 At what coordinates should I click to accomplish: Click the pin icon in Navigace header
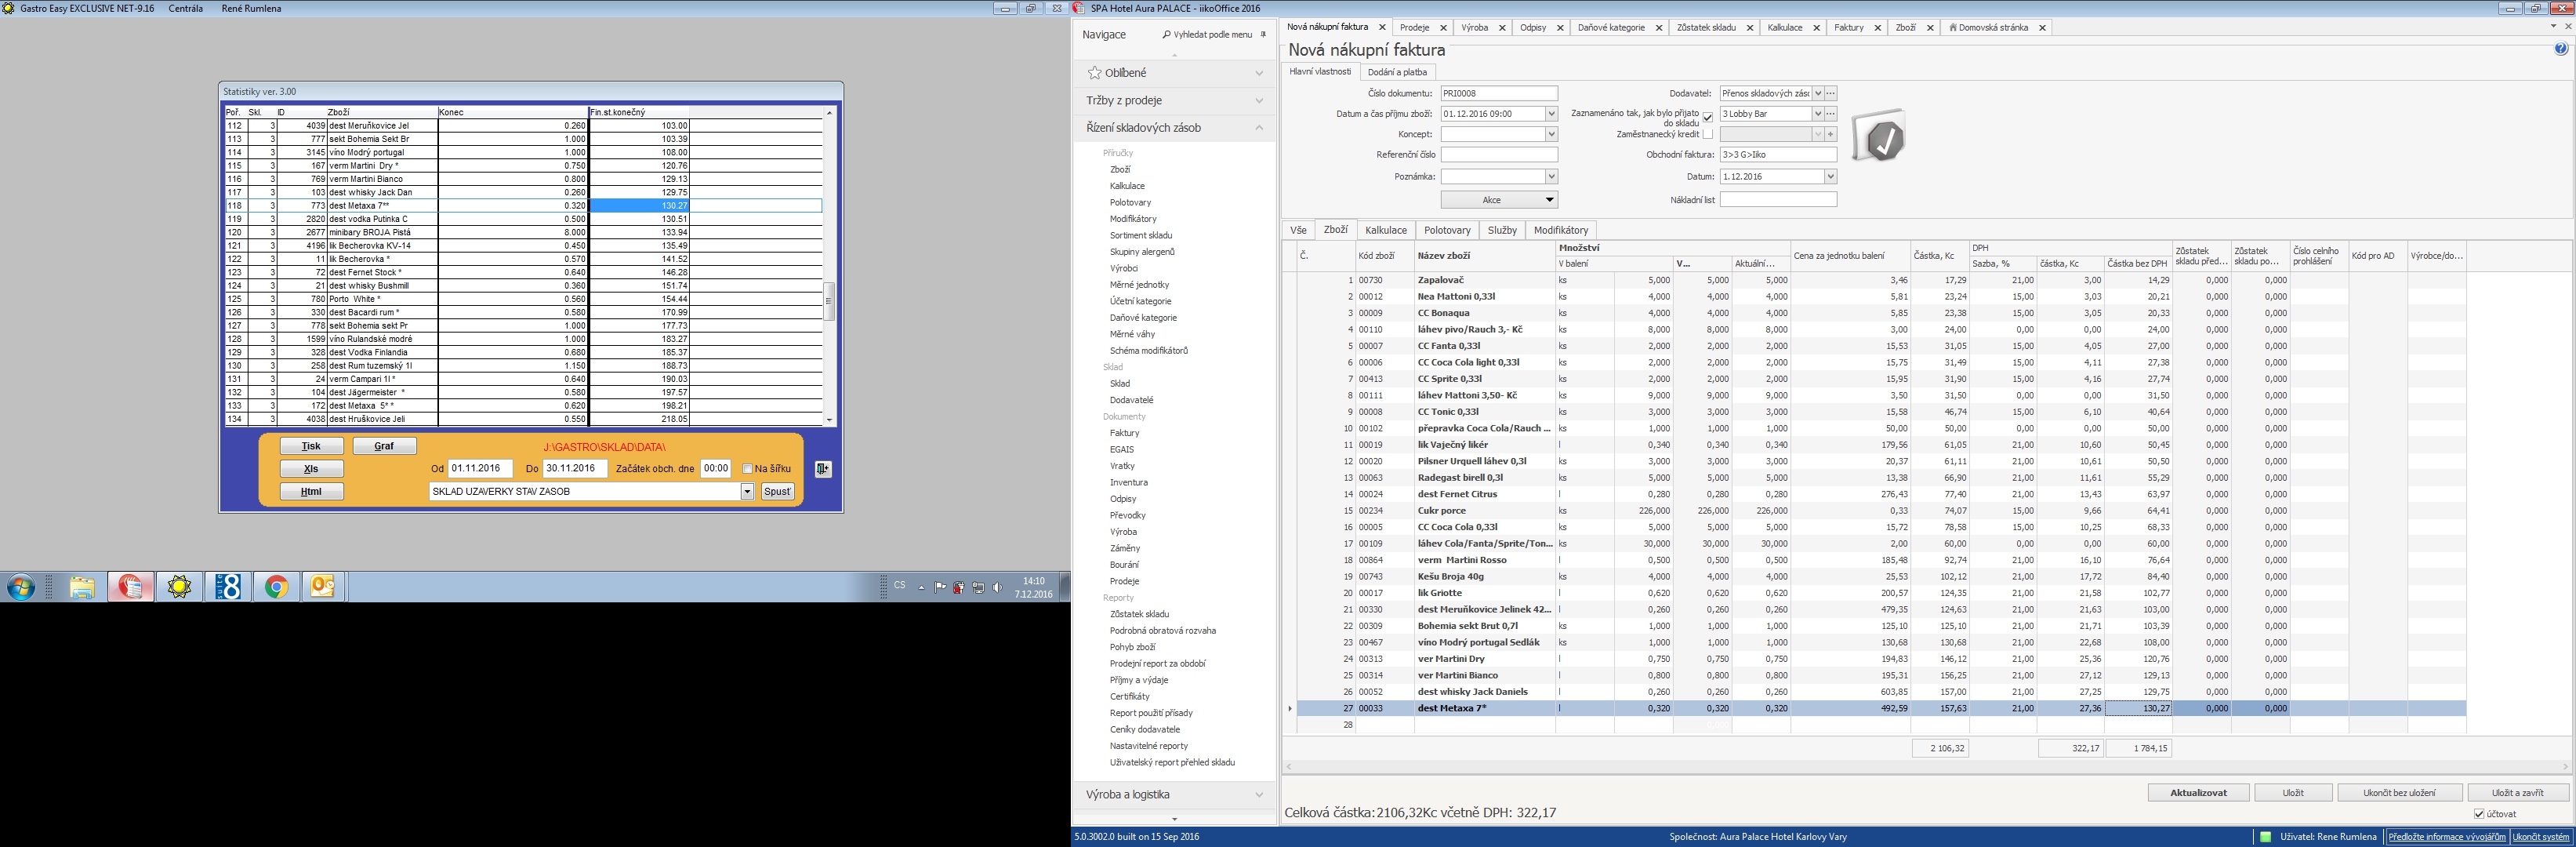[x=1263, y=35]
